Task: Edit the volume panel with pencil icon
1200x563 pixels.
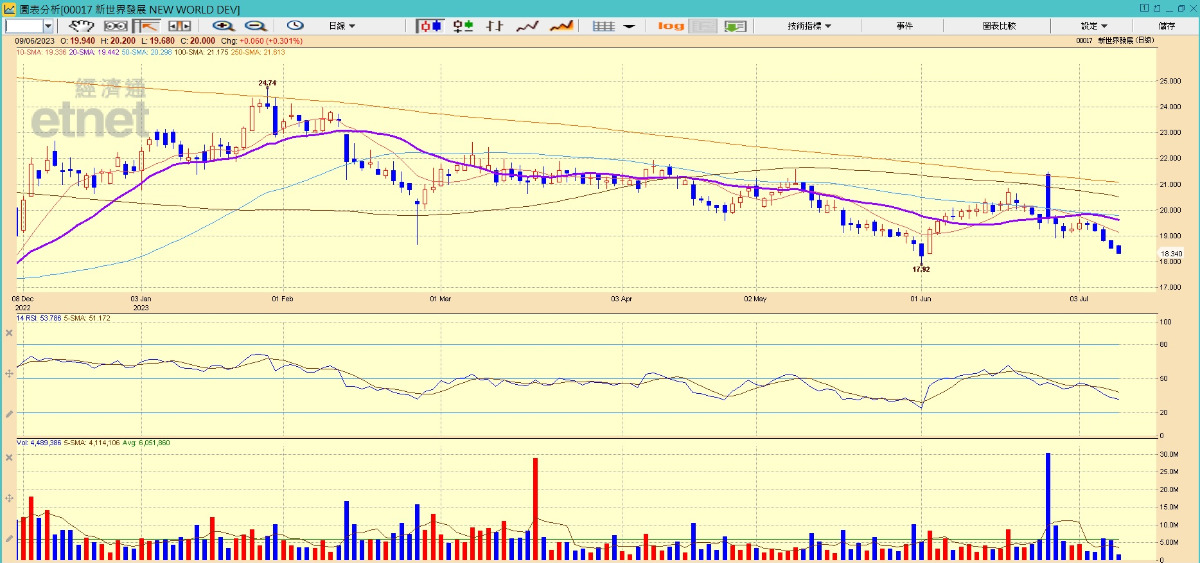Action: click(8, 539)
